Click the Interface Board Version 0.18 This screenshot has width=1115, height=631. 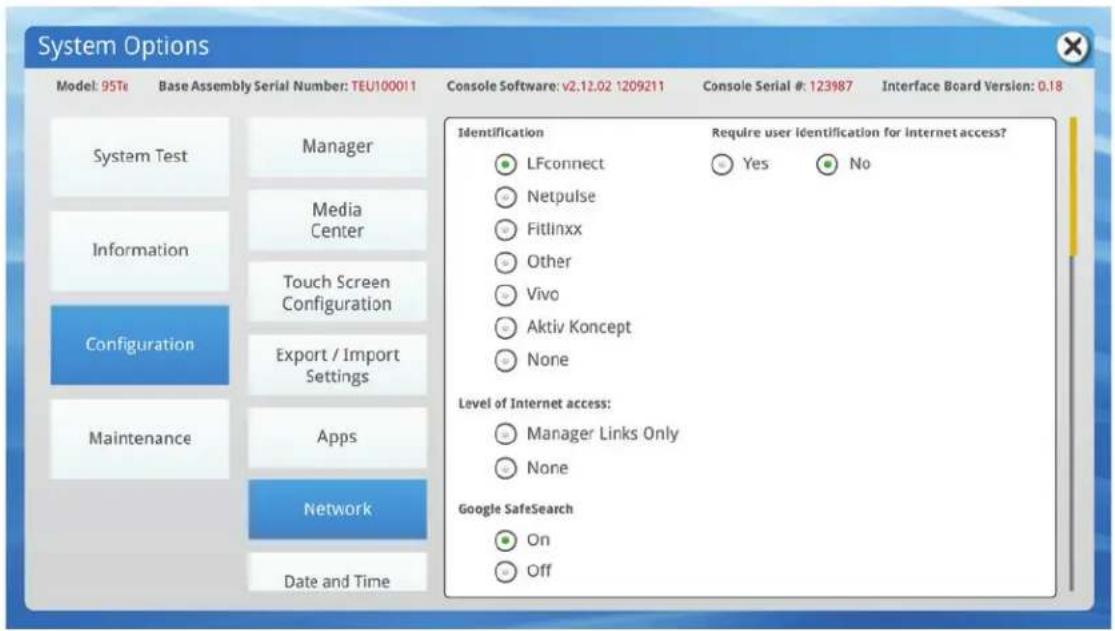point(1050,86)
